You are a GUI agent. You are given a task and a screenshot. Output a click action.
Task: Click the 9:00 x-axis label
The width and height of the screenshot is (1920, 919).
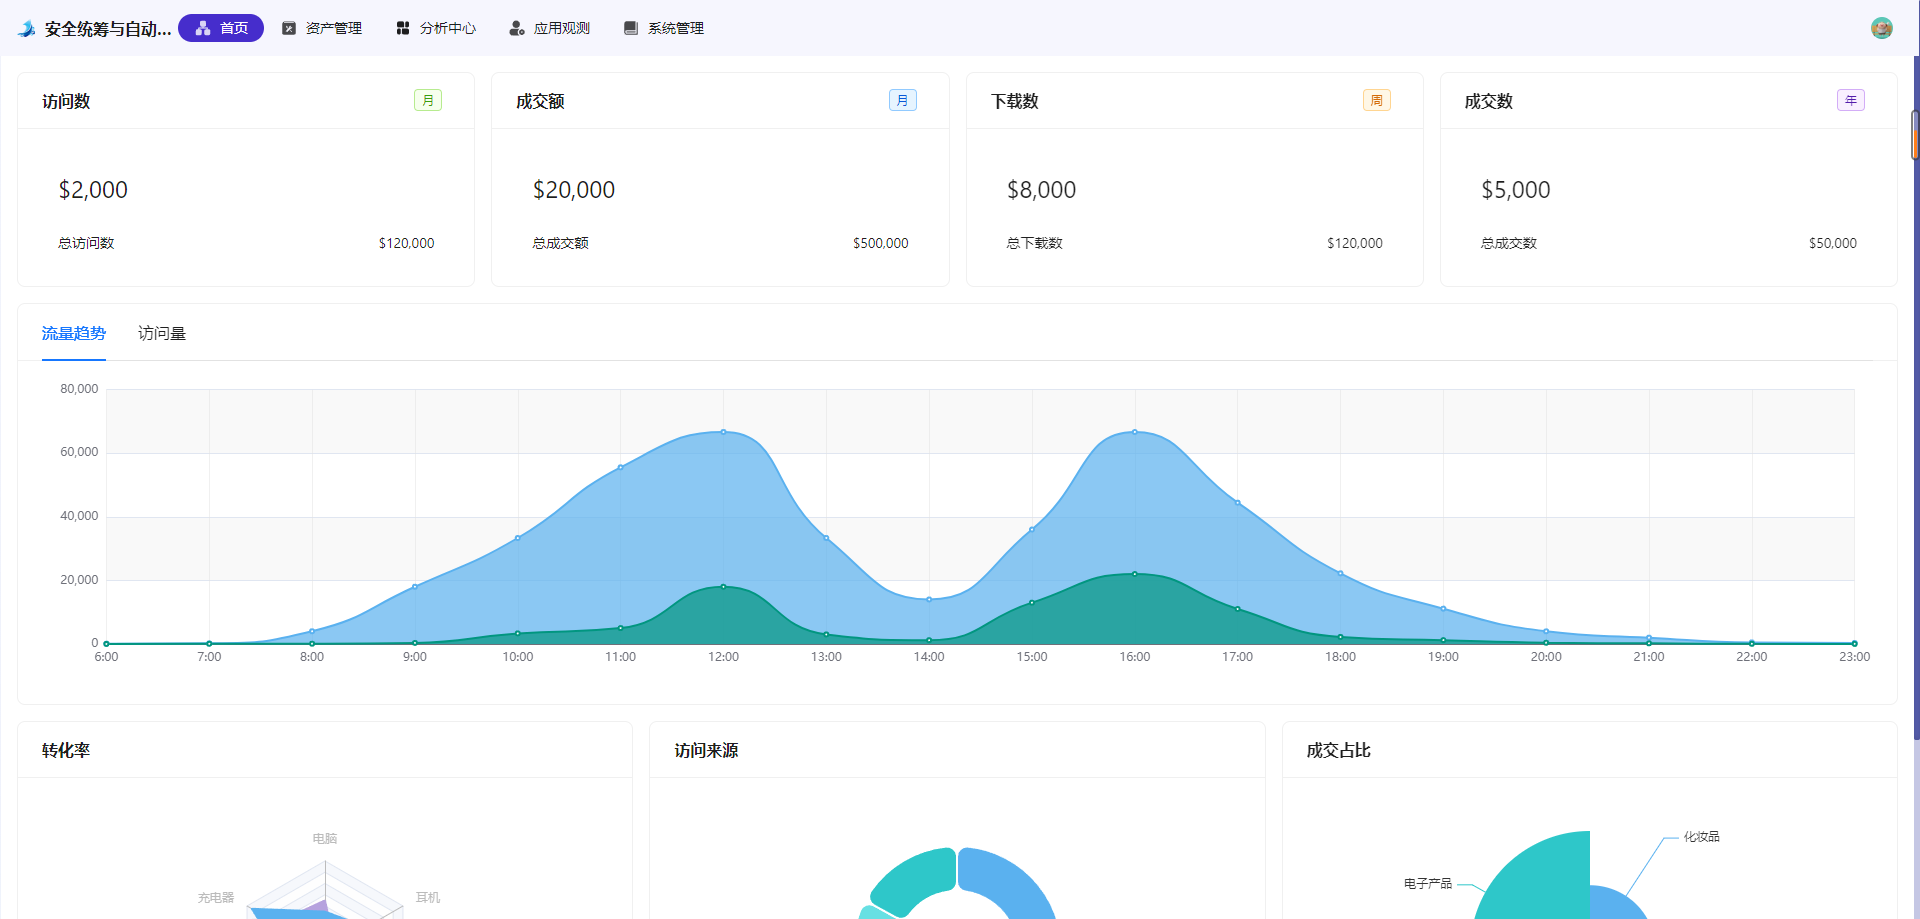[415, 657]
